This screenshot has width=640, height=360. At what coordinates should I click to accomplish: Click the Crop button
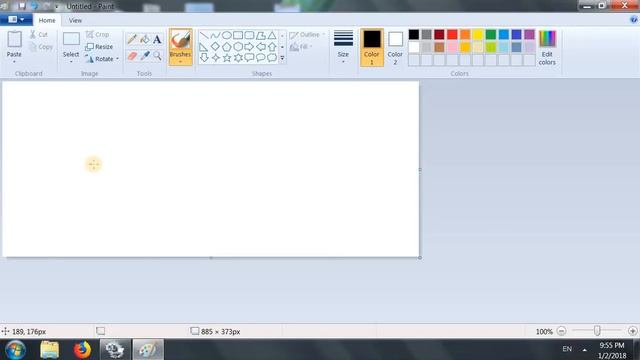[98, 35]
